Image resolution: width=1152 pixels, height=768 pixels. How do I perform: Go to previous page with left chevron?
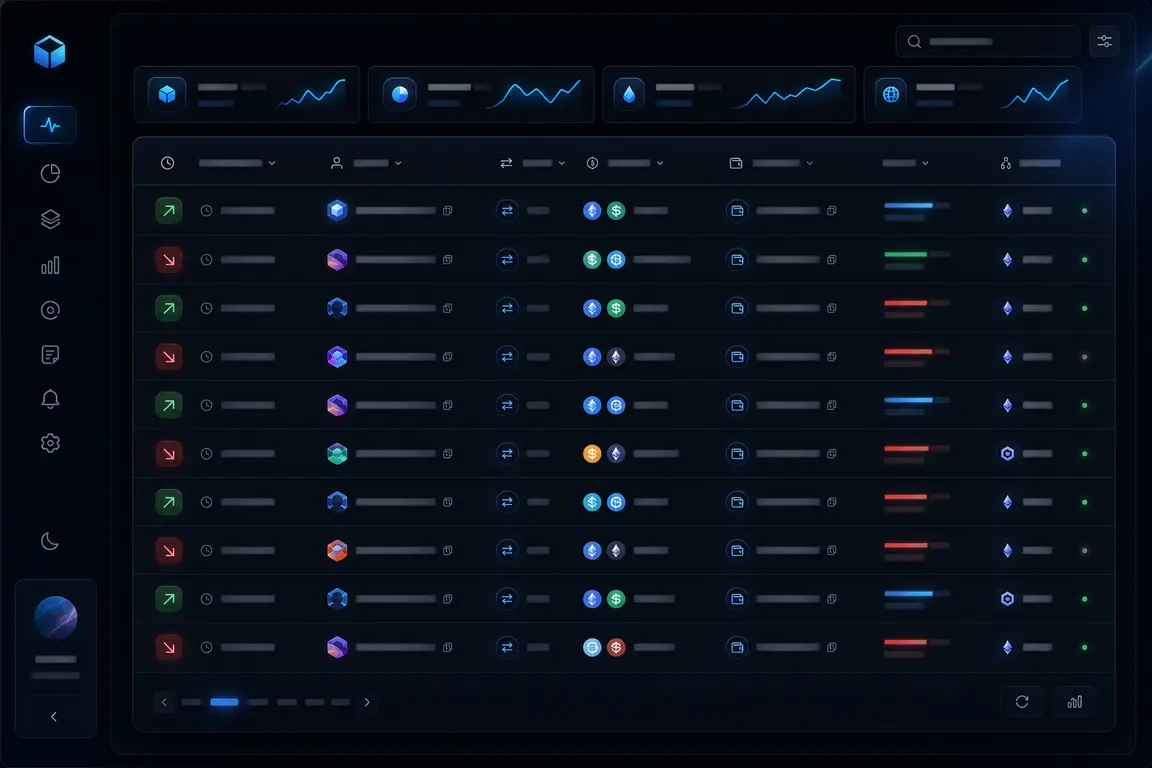[164, 703]
